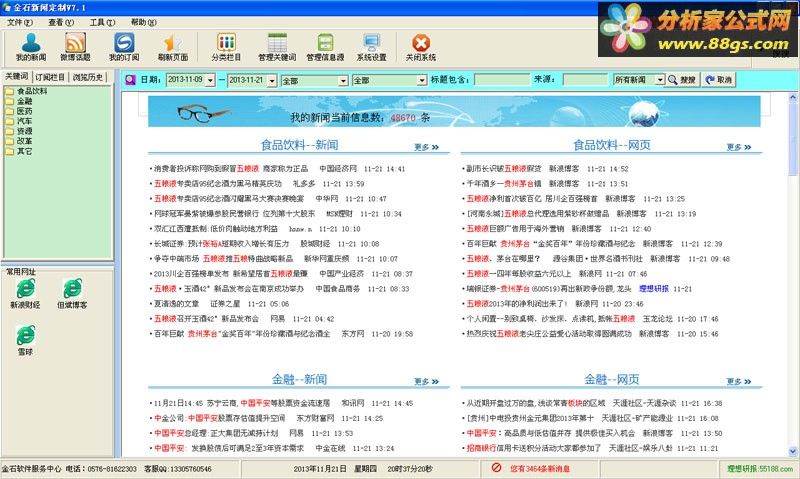Open 我的订阅 toolbar icon
Image resolution: width=800 pixels, height=479 pixels.
tap(124, 47)
